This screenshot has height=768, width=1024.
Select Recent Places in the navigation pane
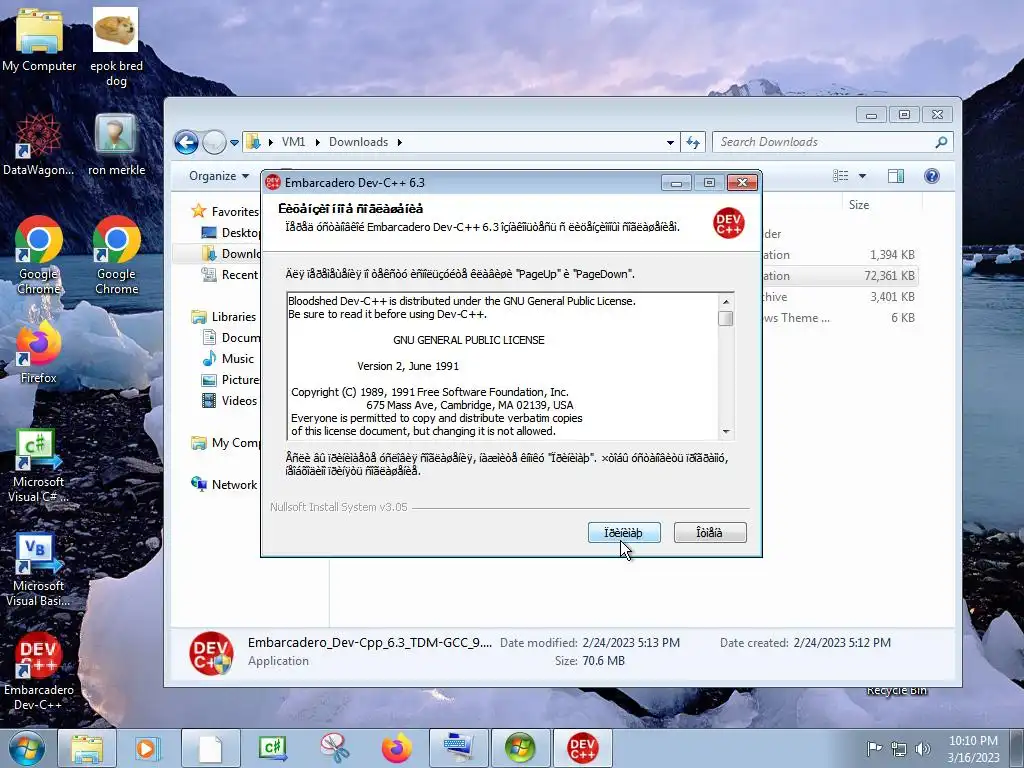point(230,275)
